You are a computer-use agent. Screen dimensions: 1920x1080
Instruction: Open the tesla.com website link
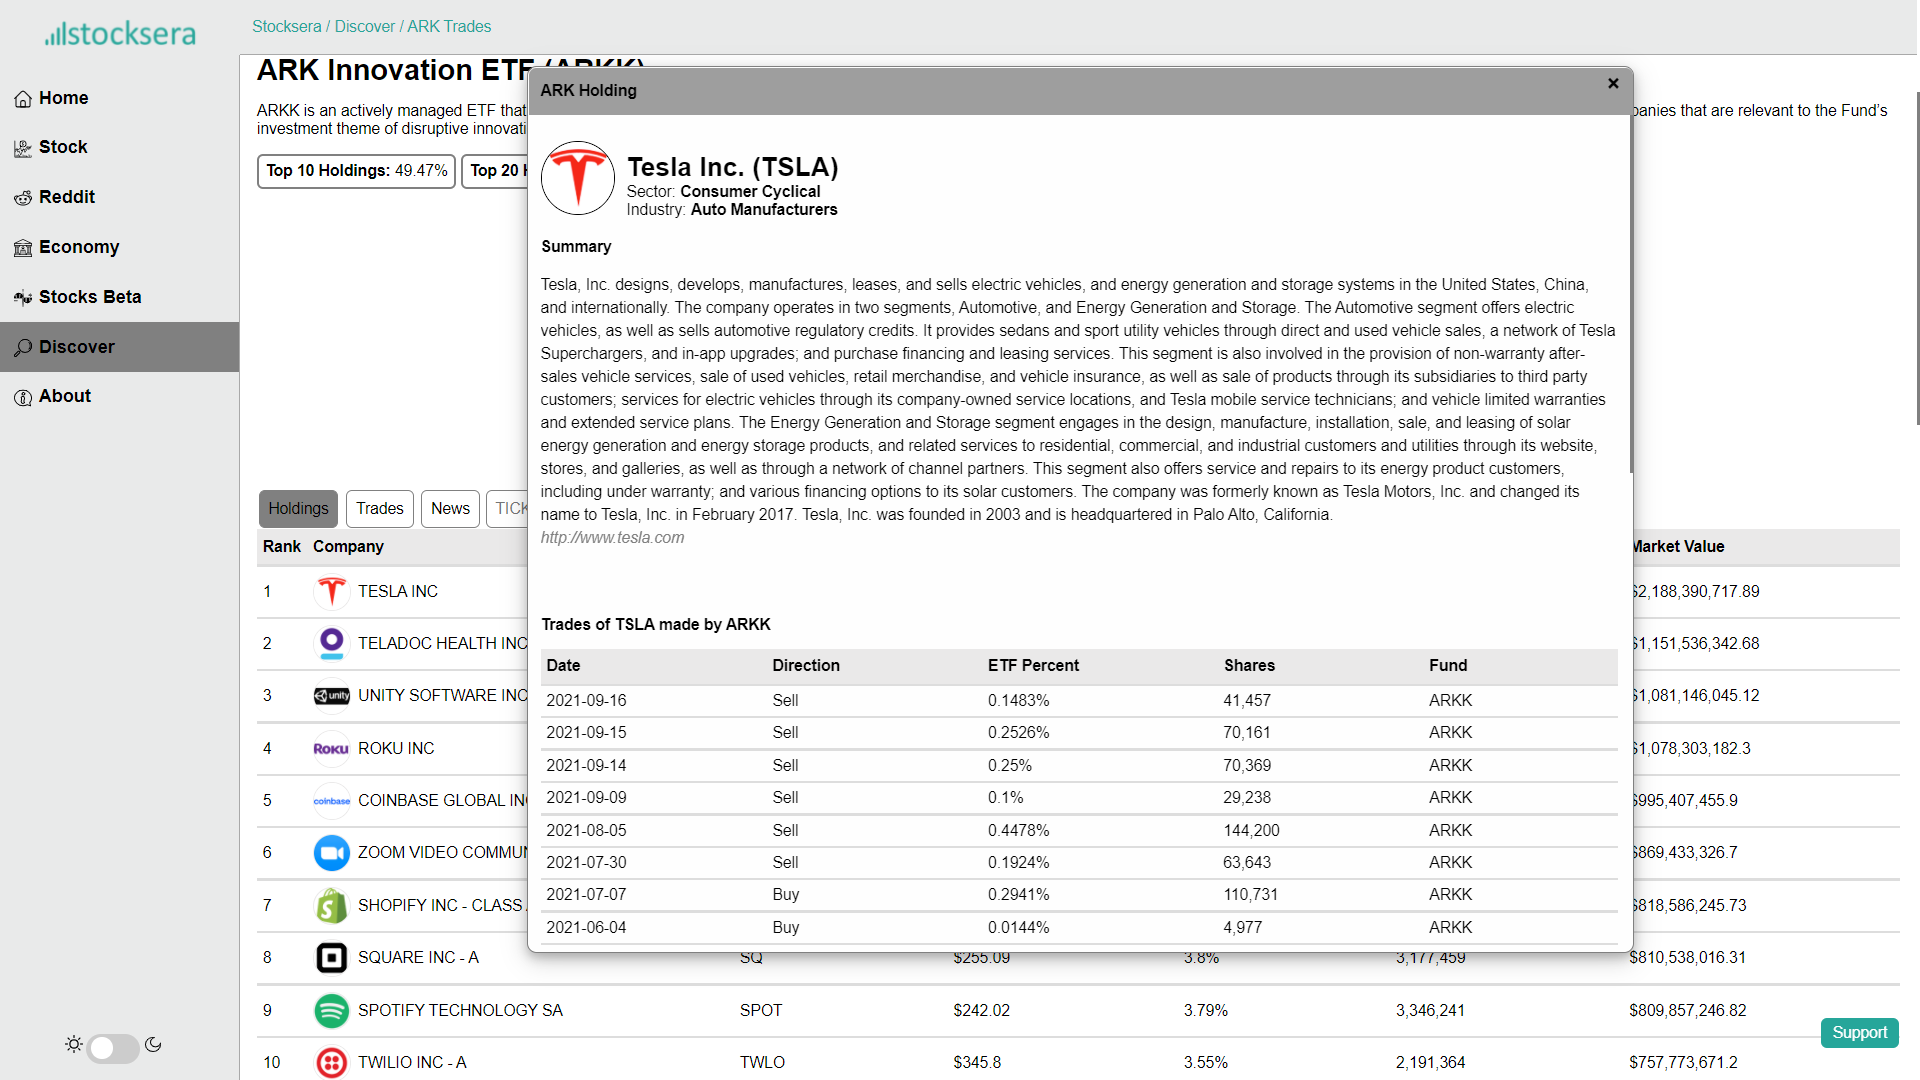(x=612, y=537)
